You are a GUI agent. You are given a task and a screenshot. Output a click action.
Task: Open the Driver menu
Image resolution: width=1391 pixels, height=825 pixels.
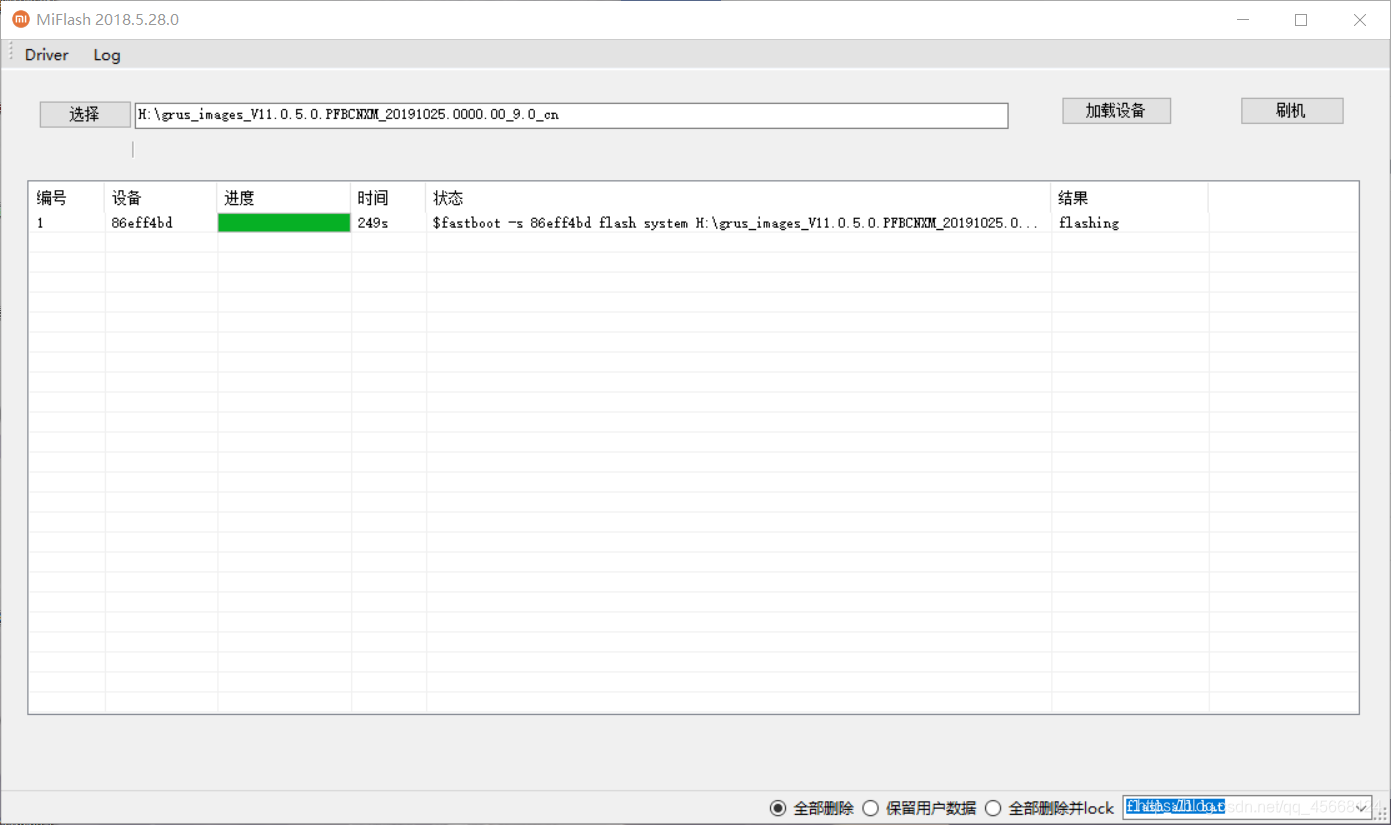click(47, 55)
